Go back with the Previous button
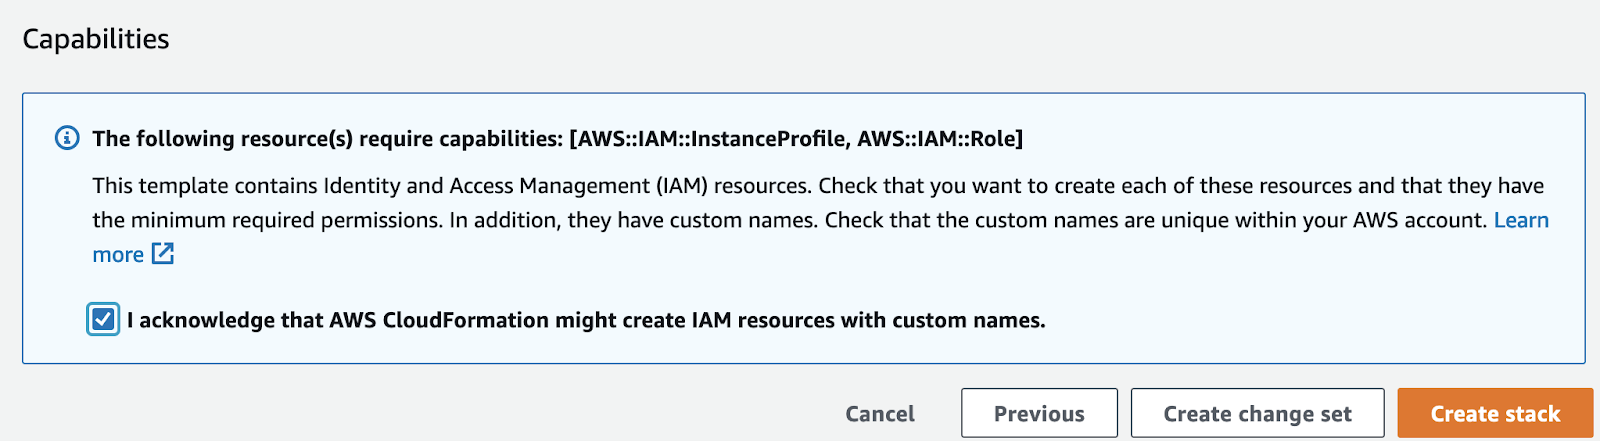The image size is (1600, 441). pyautogui.click(x=1039, y=413)
